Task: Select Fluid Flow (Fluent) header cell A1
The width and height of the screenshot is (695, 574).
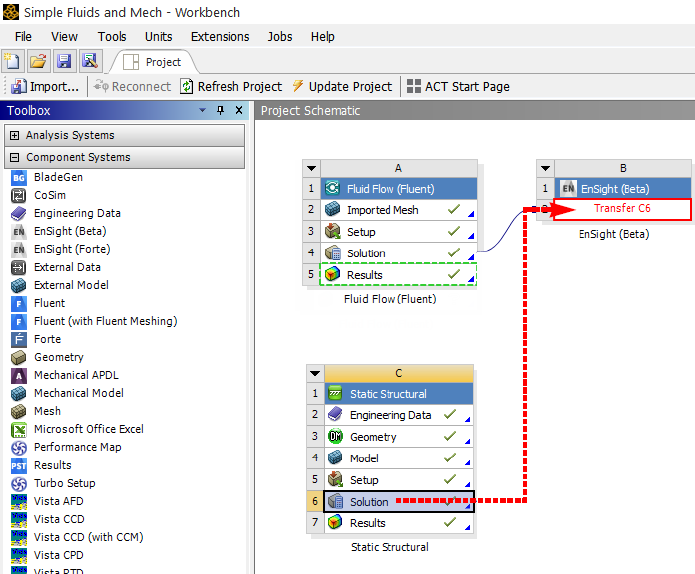Action: pyautogui.click(x=399, y=189)
